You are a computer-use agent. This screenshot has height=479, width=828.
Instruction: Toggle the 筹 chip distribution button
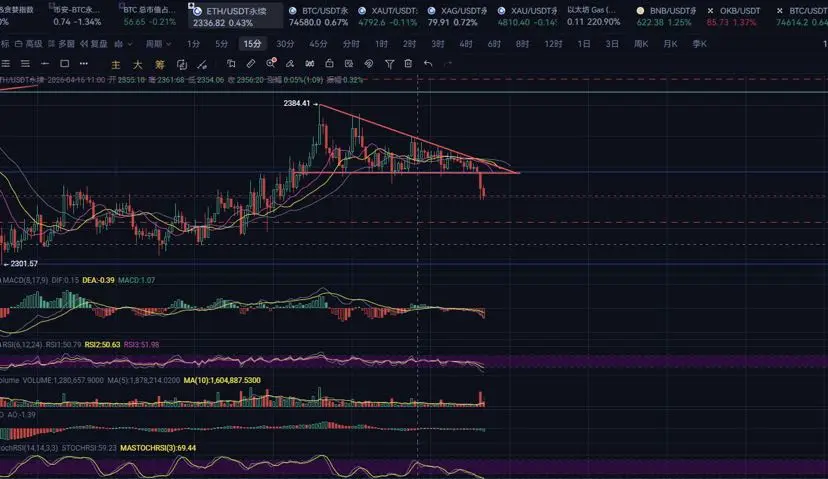tap(159, 64)
